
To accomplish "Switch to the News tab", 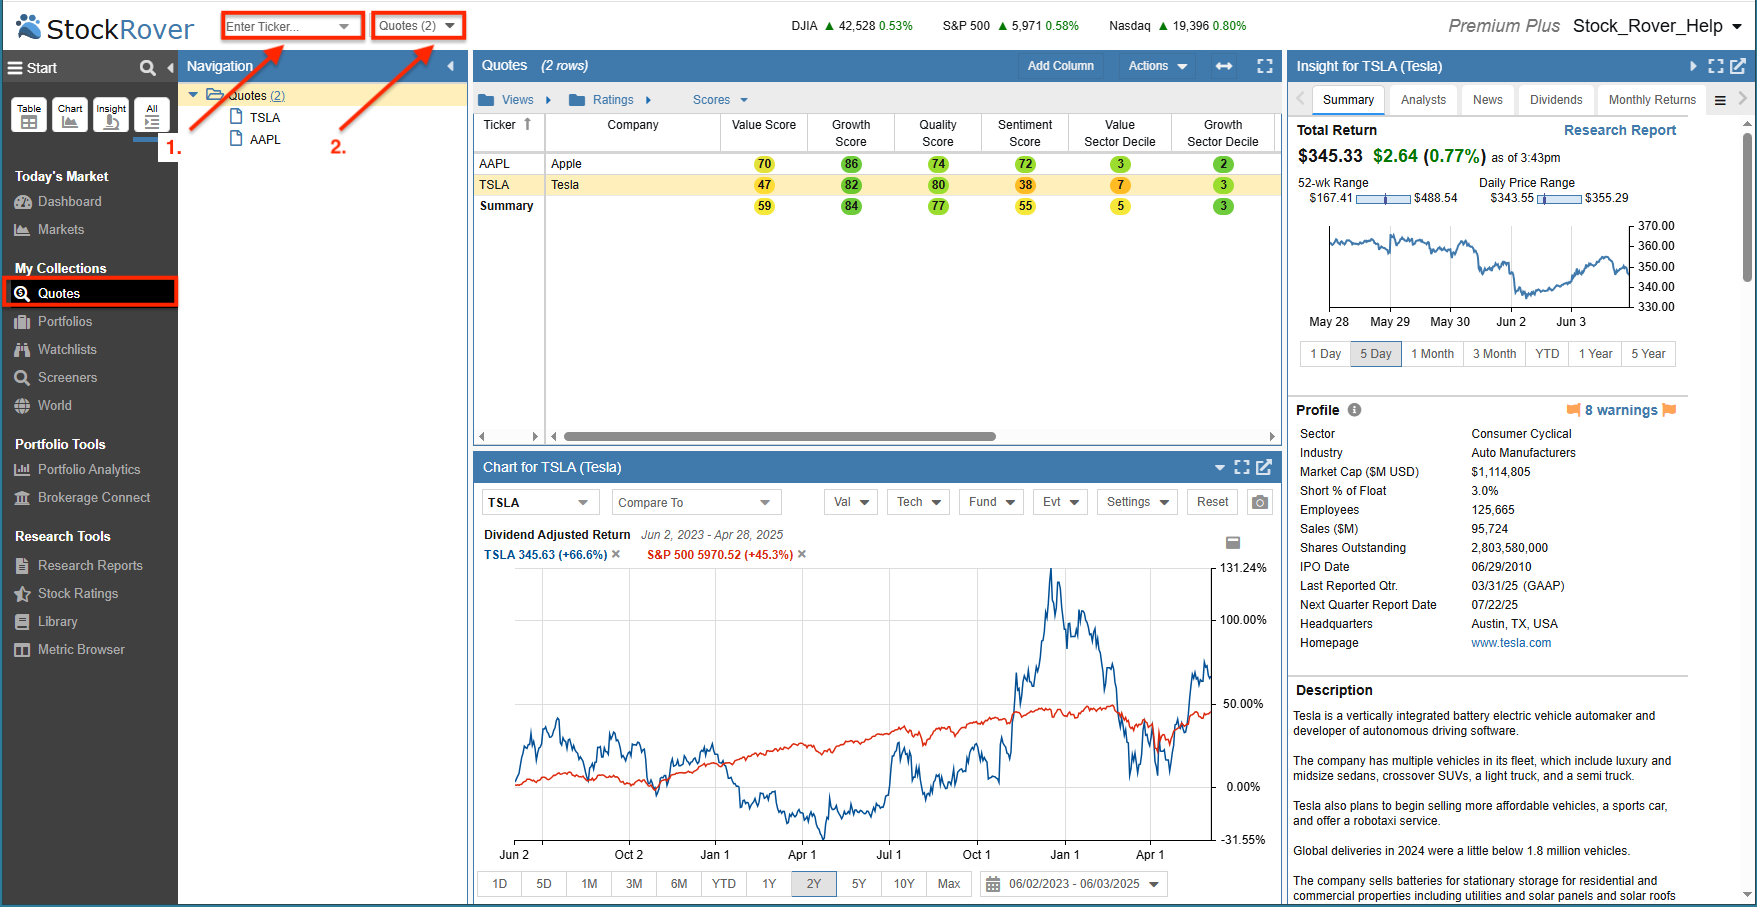I will (1487, 100).
